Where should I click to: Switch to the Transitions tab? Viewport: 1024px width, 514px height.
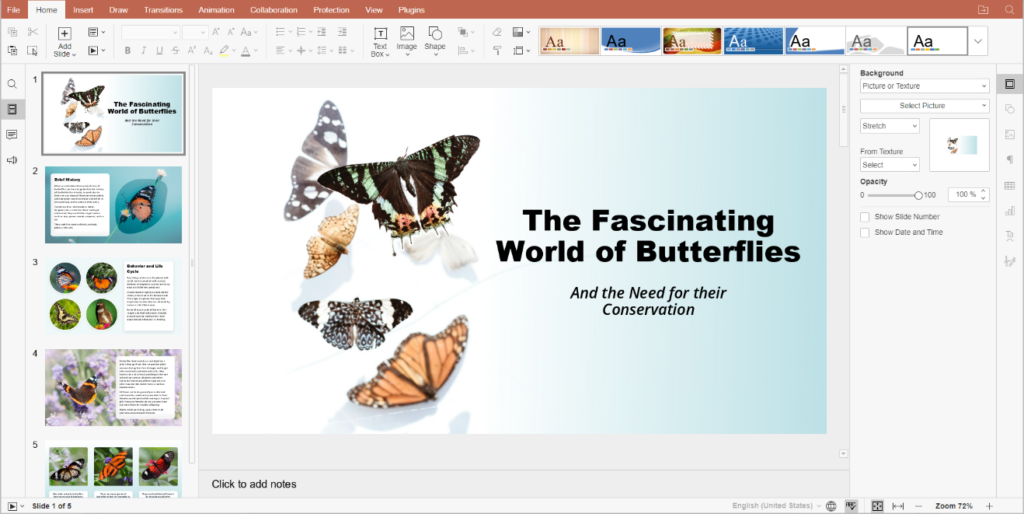click(163, 9)
